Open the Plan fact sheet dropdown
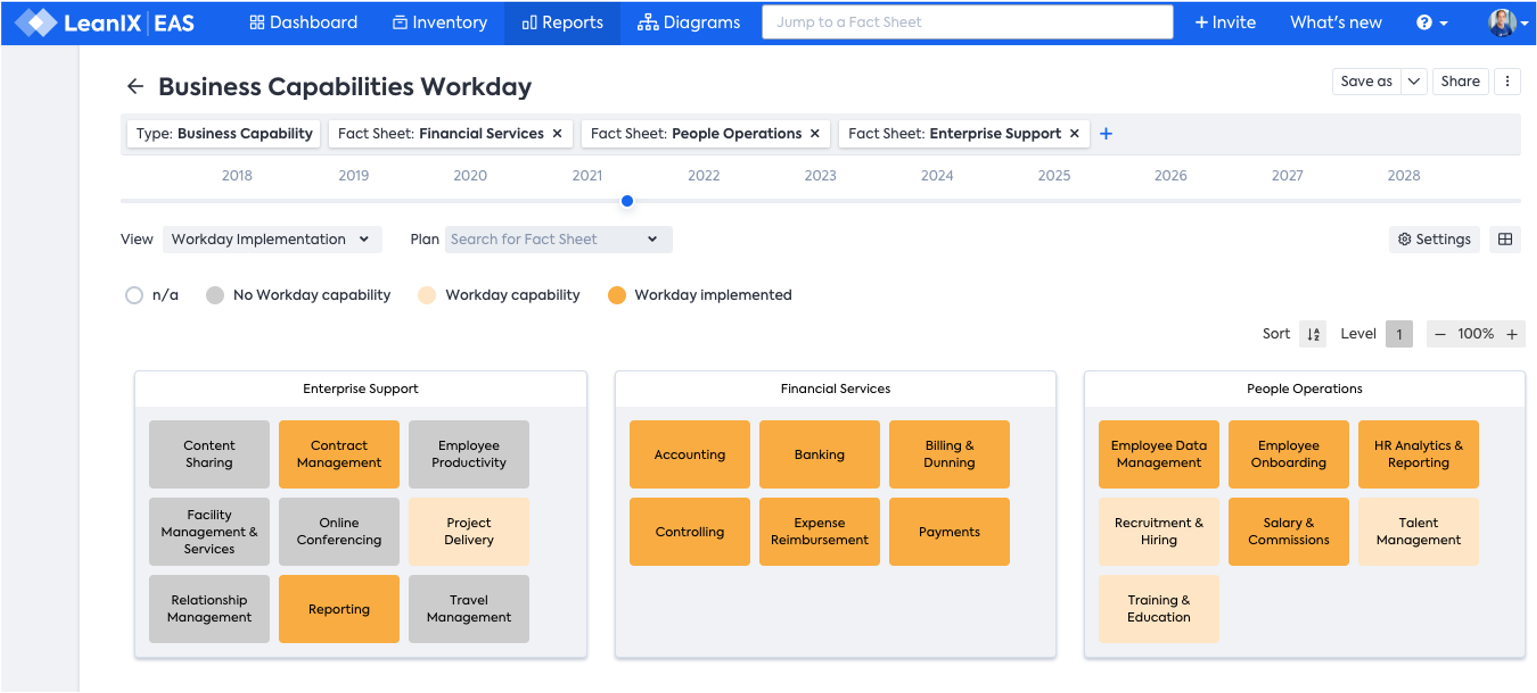 click(558, 239)
